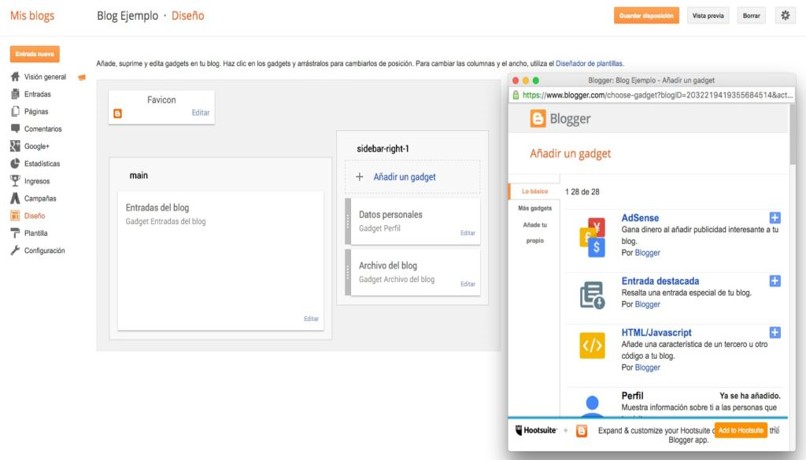Add Entrada destacada gadget with plus button
The width and height of the screenshot is (806, 460).
pos(775,281)
